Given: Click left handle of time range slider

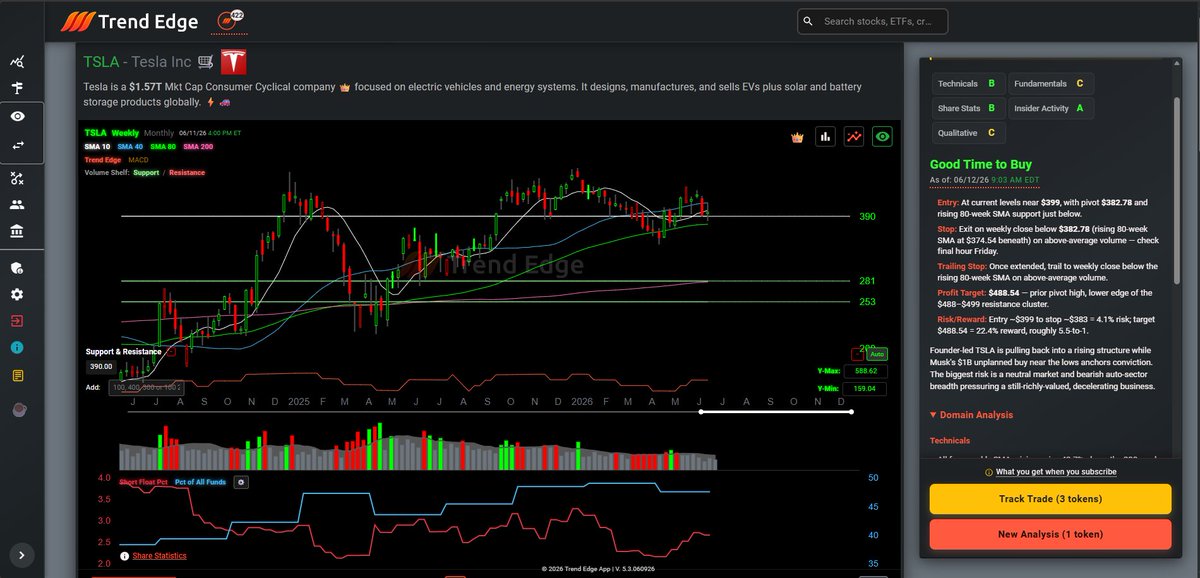Looking at the screenshot, I should click(700, 412).
